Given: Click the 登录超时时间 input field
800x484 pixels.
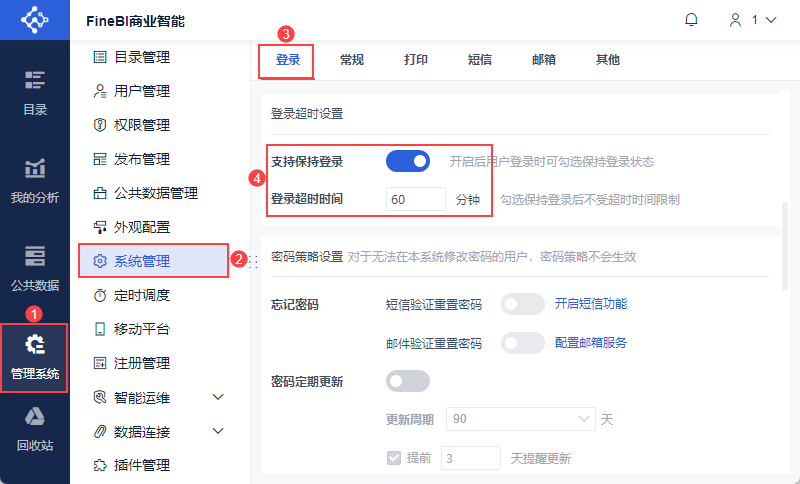Looking at the screenshot, I should pos(415,199).
